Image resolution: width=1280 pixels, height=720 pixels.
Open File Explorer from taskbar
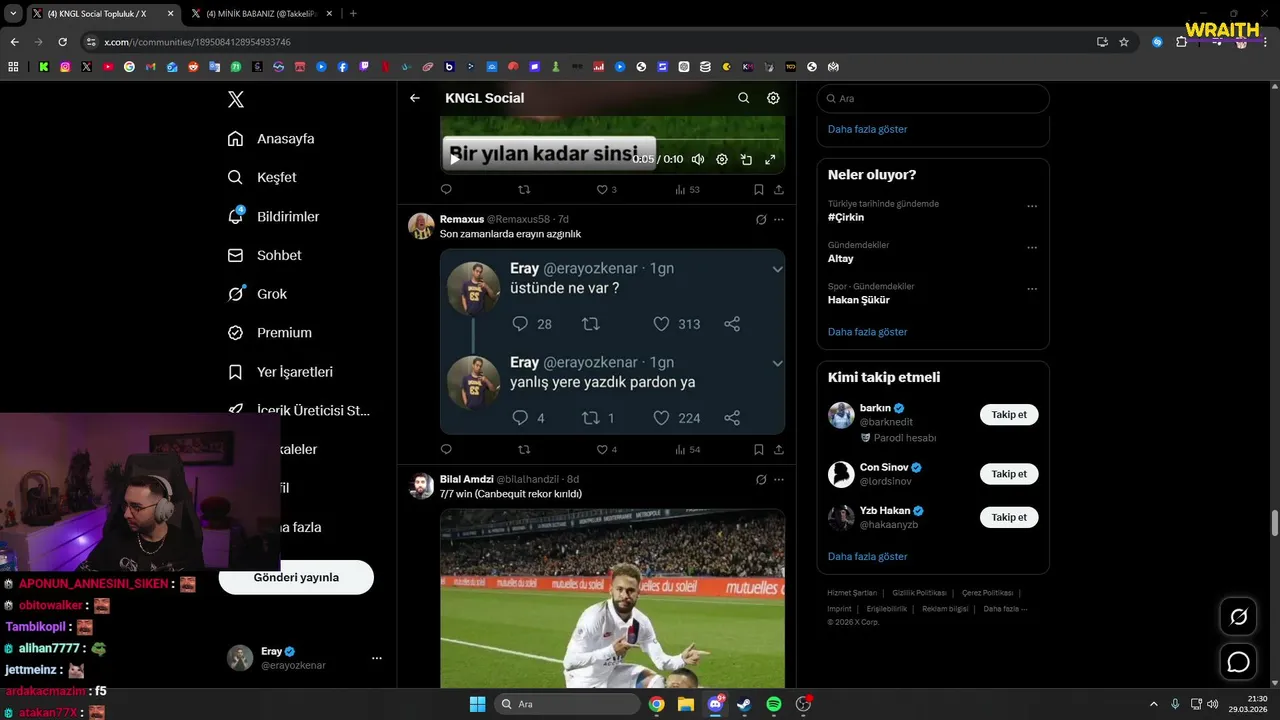pyautogui.click(x=685, y=704)
